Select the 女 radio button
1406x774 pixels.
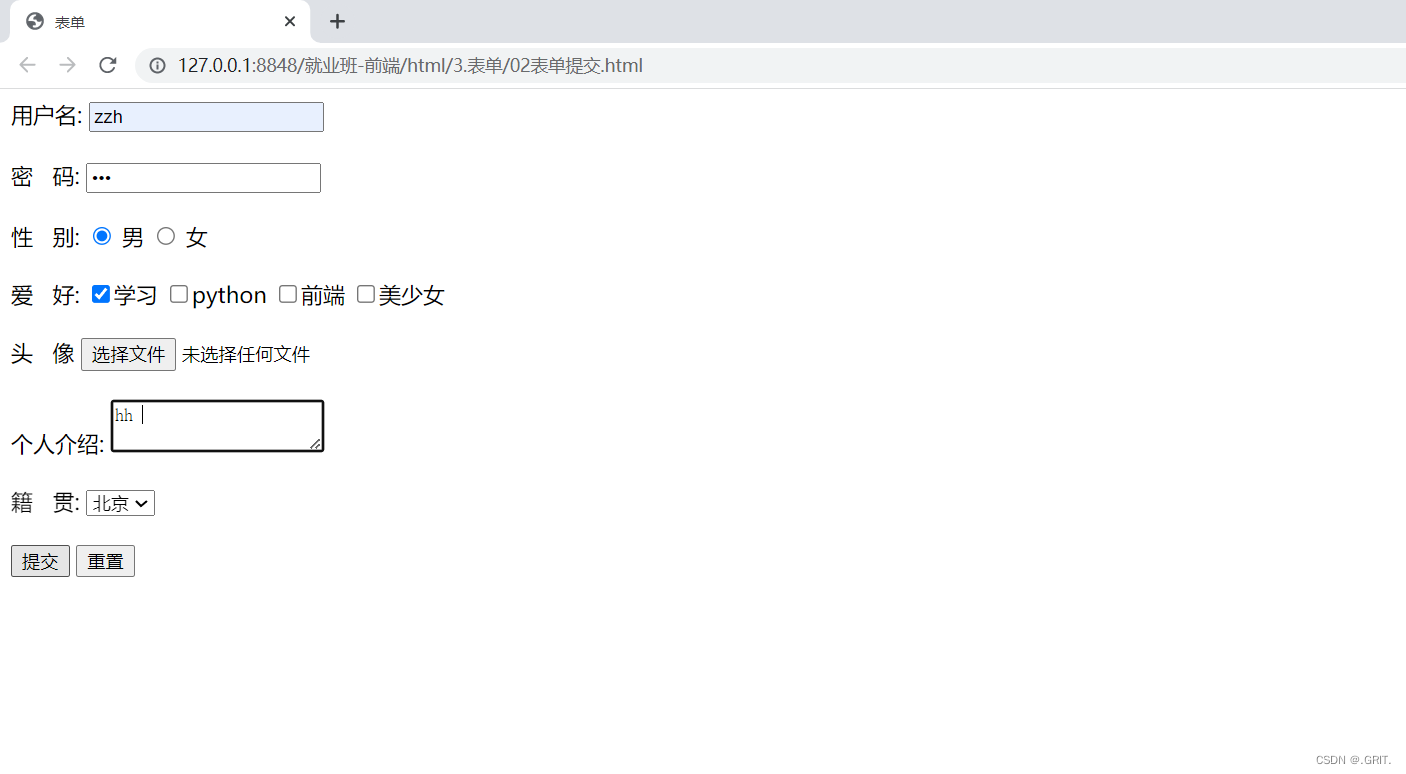(x=166, y=236)
